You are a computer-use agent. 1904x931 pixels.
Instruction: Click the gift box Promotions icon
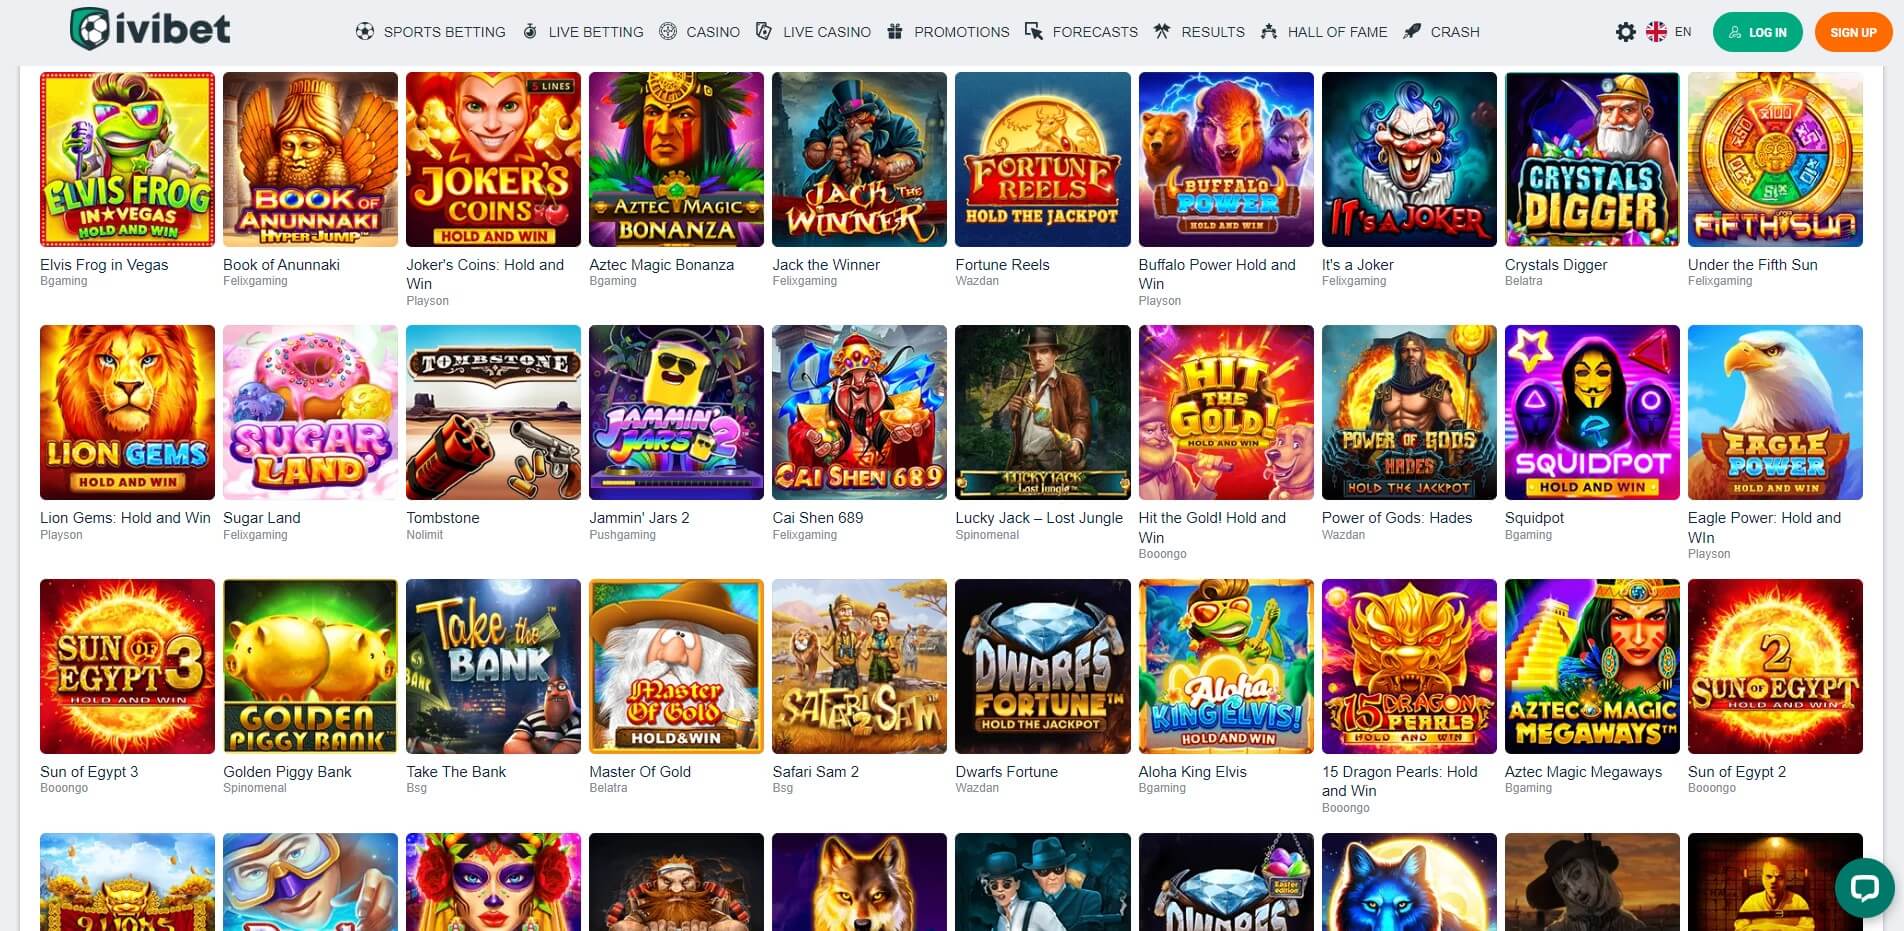tap(895, 32)
